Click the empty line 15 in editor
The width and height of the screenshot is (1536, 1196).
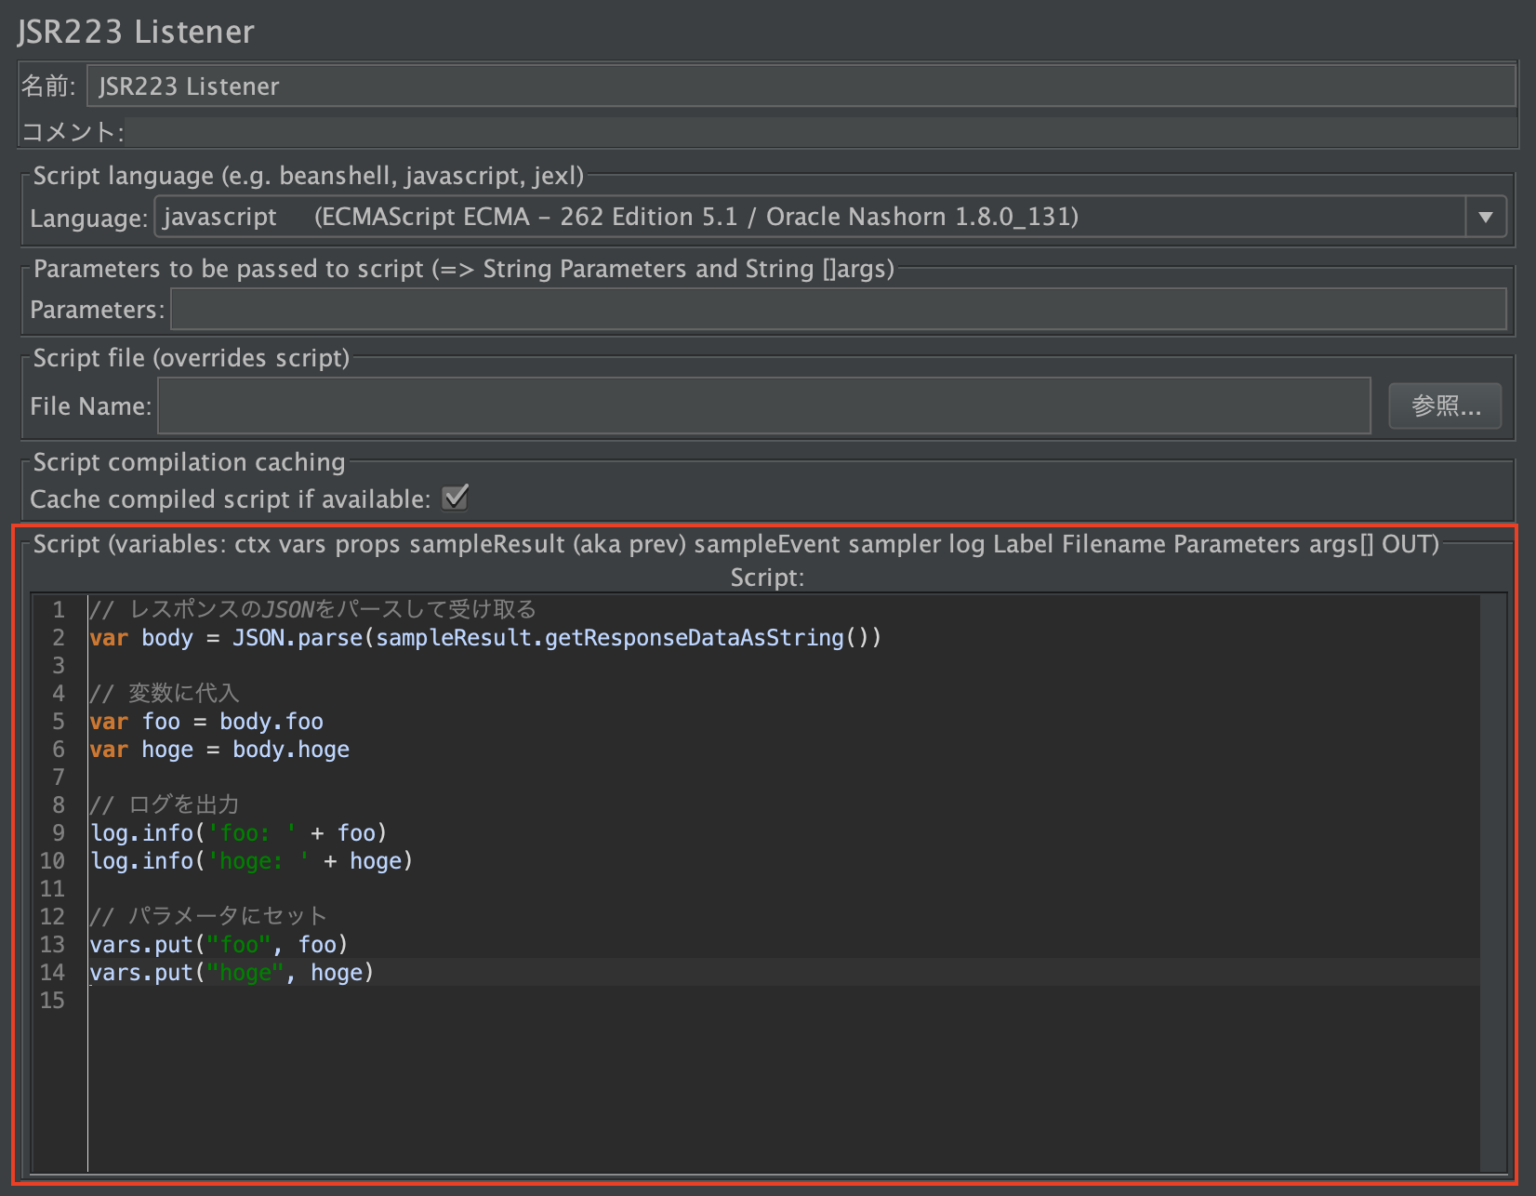pyautogui.click(x=300, y=1000)
